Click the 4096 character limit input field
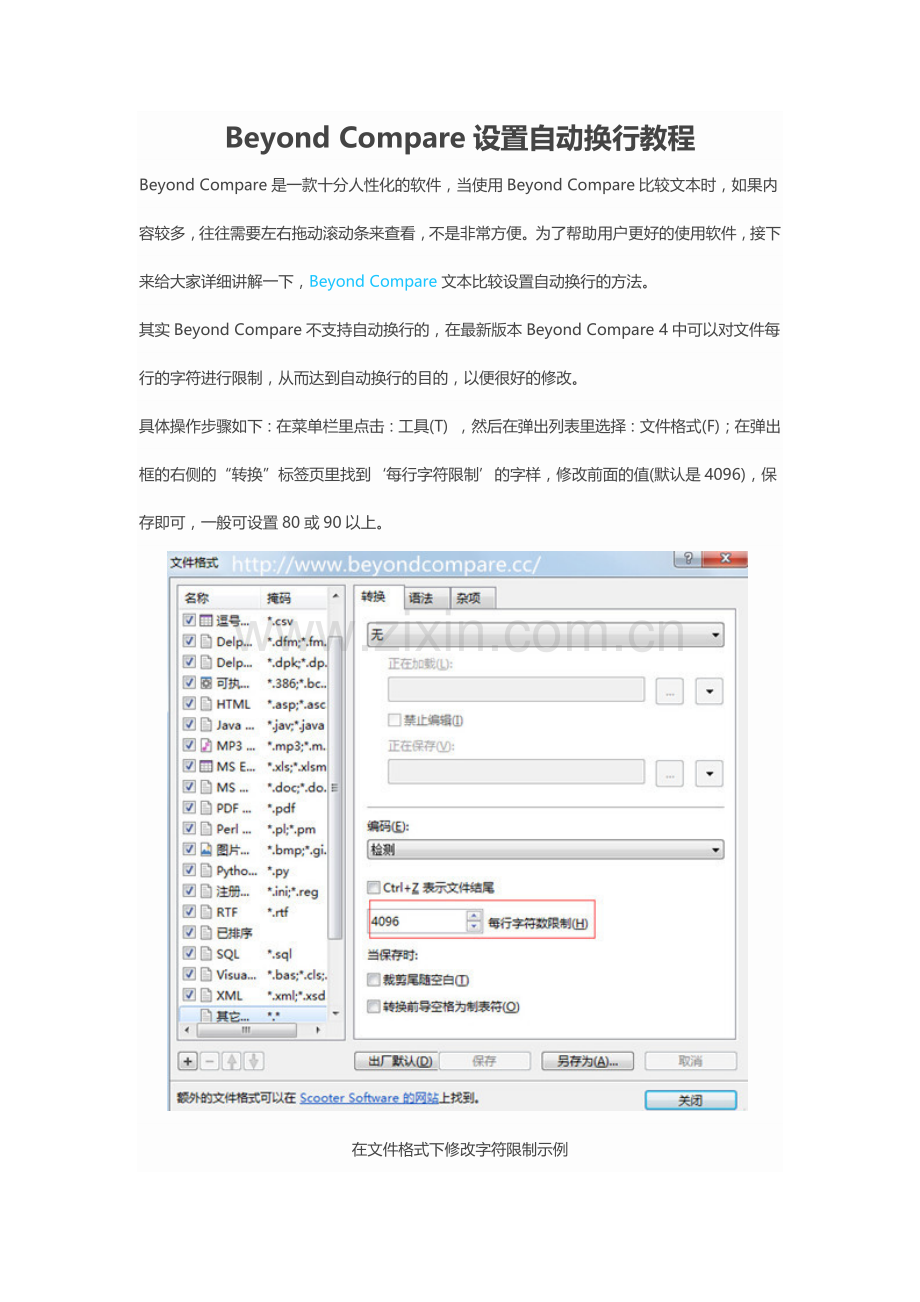This screenshot has height=1302, width=920. click(x=417, y=922)
